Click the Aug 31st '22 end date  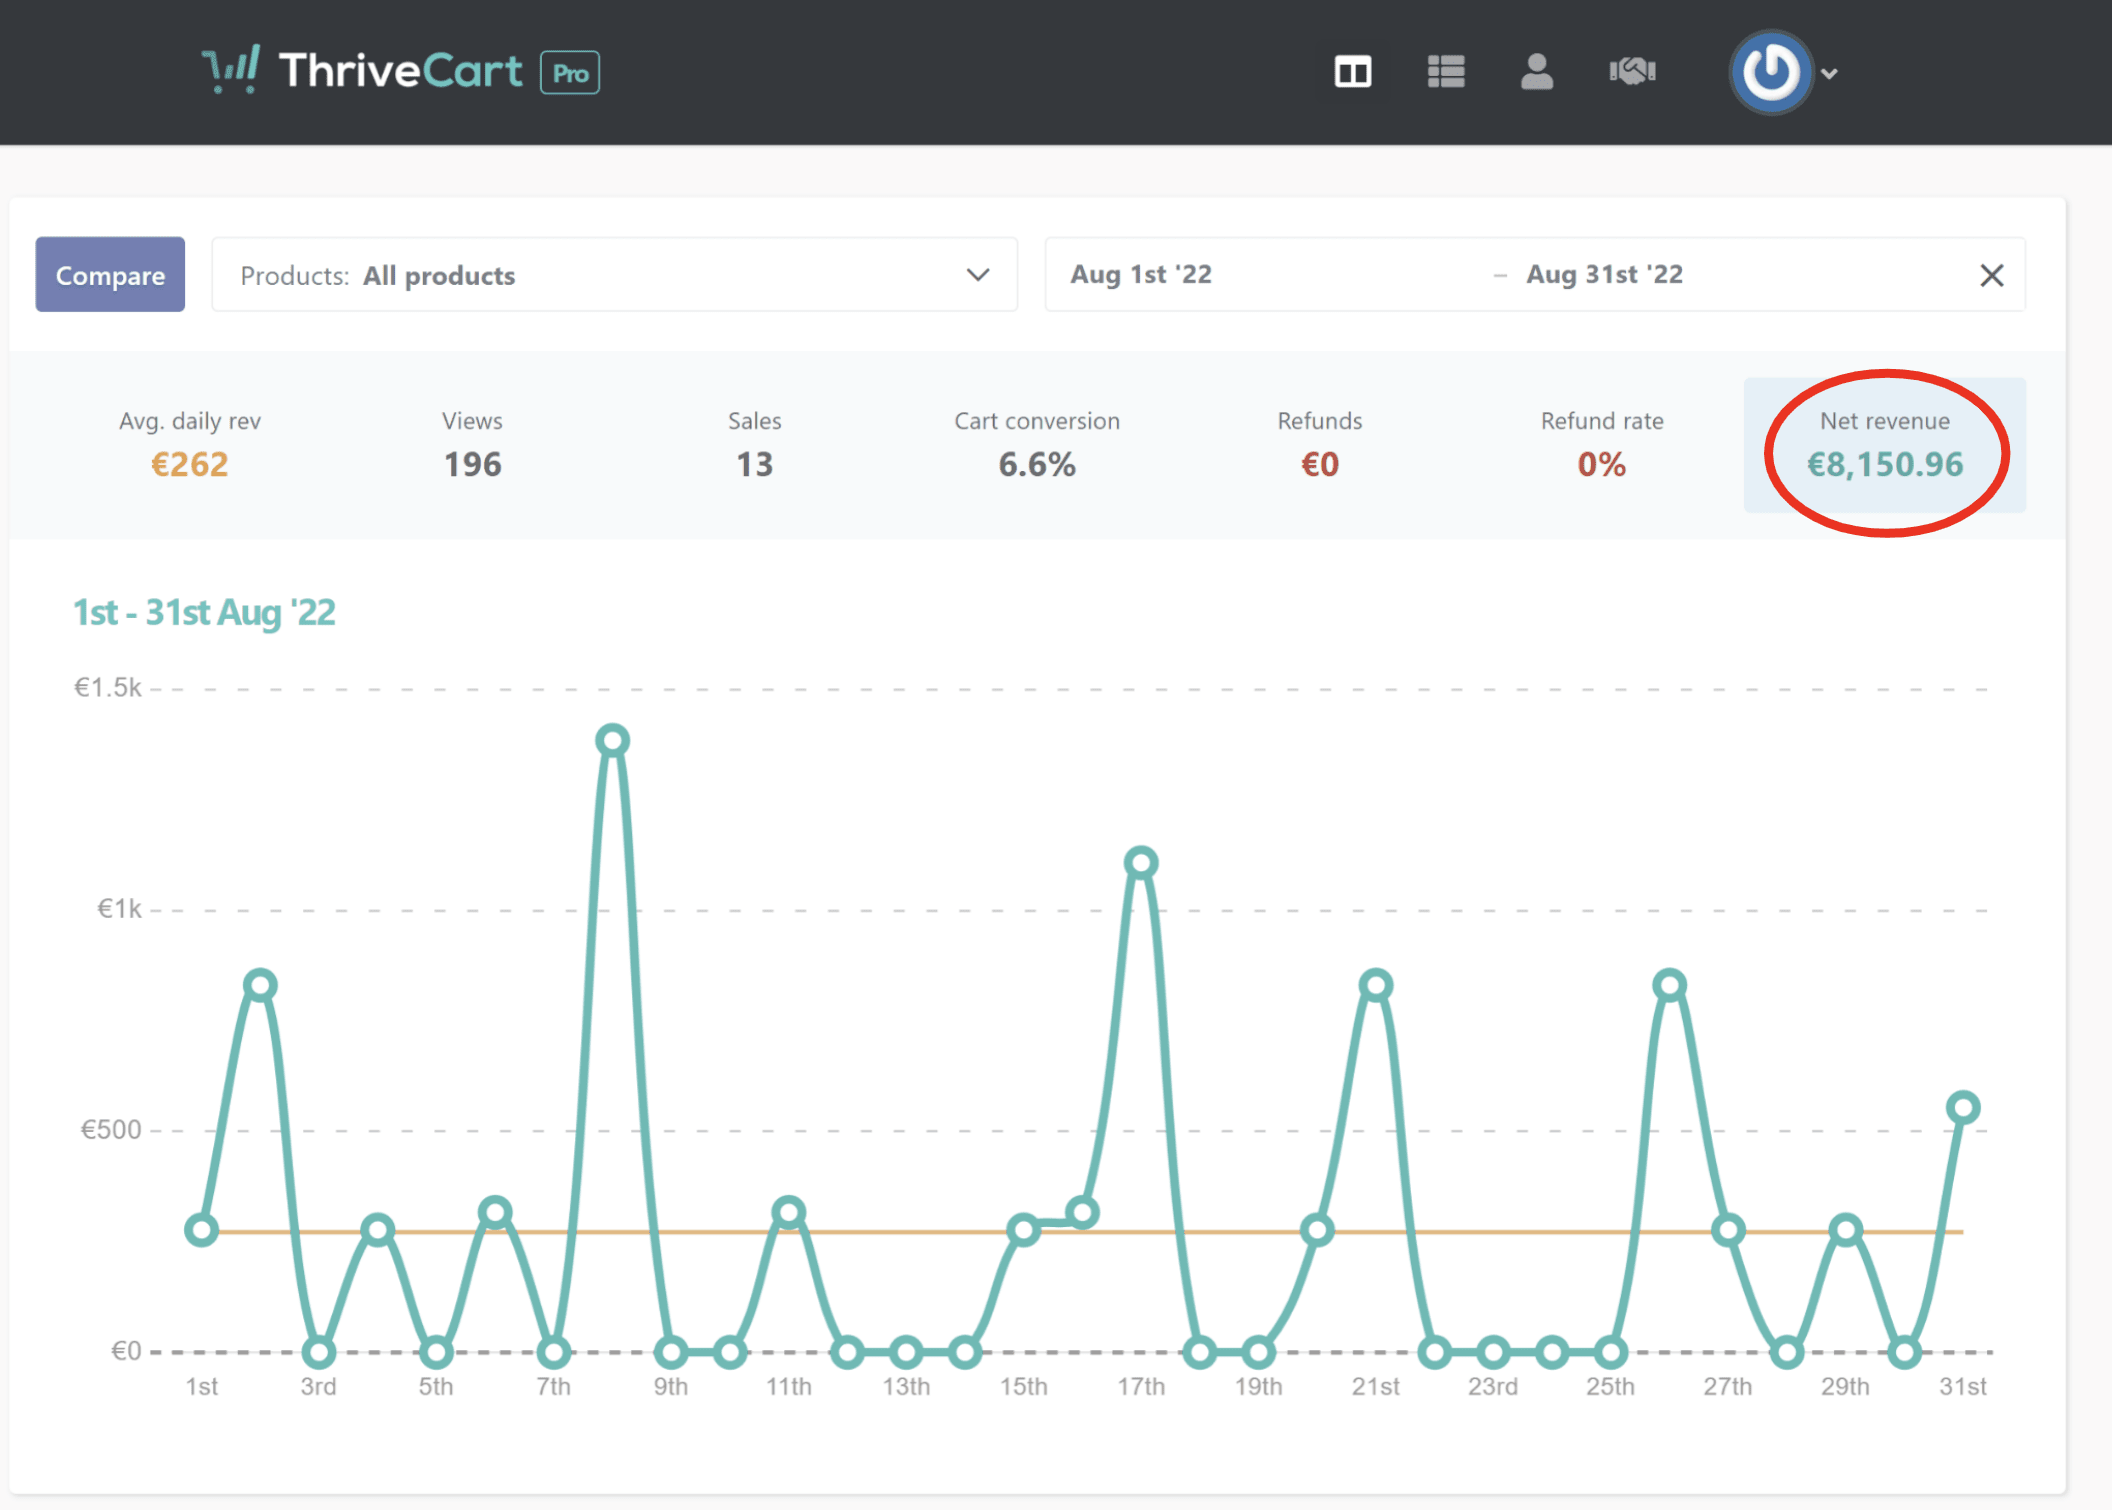1604,275
